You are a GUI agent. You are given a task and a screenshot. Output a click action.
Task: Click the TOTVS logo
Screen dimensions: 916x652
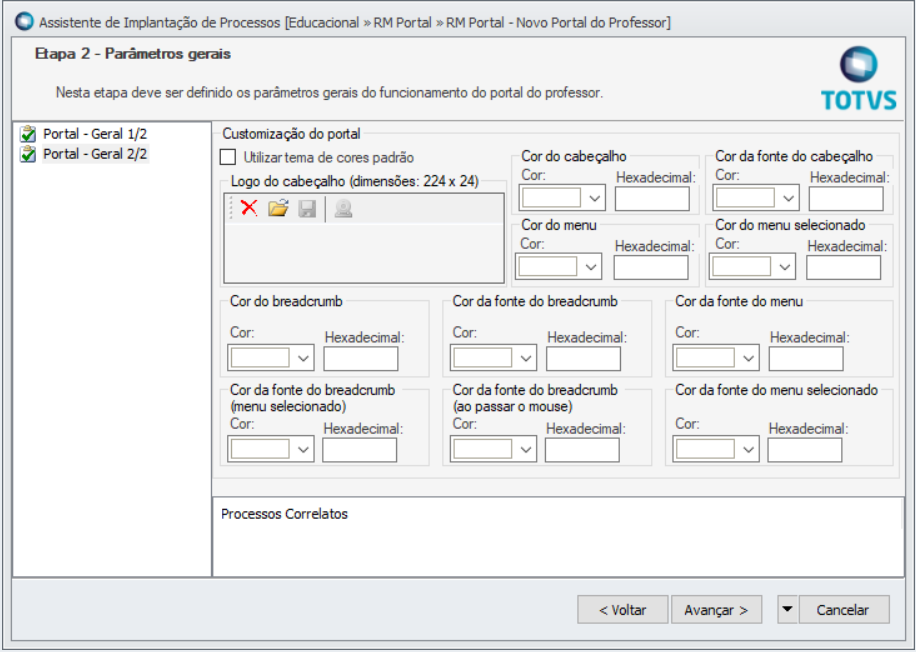tap(854, 78)
